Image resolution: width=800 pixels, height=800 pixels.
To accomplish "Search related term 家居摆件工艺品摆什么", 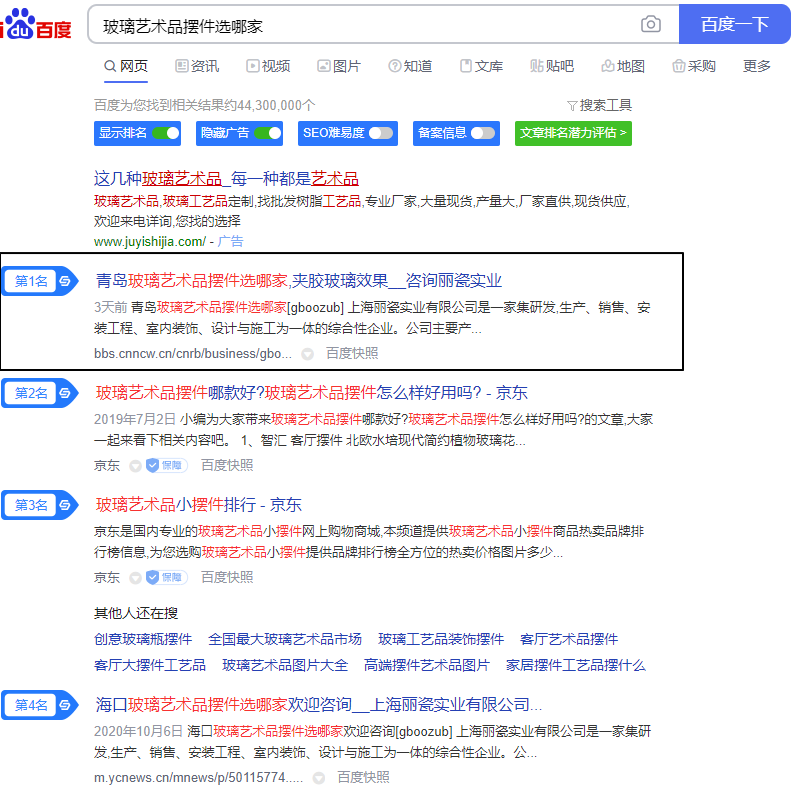I will click(576, 665).
